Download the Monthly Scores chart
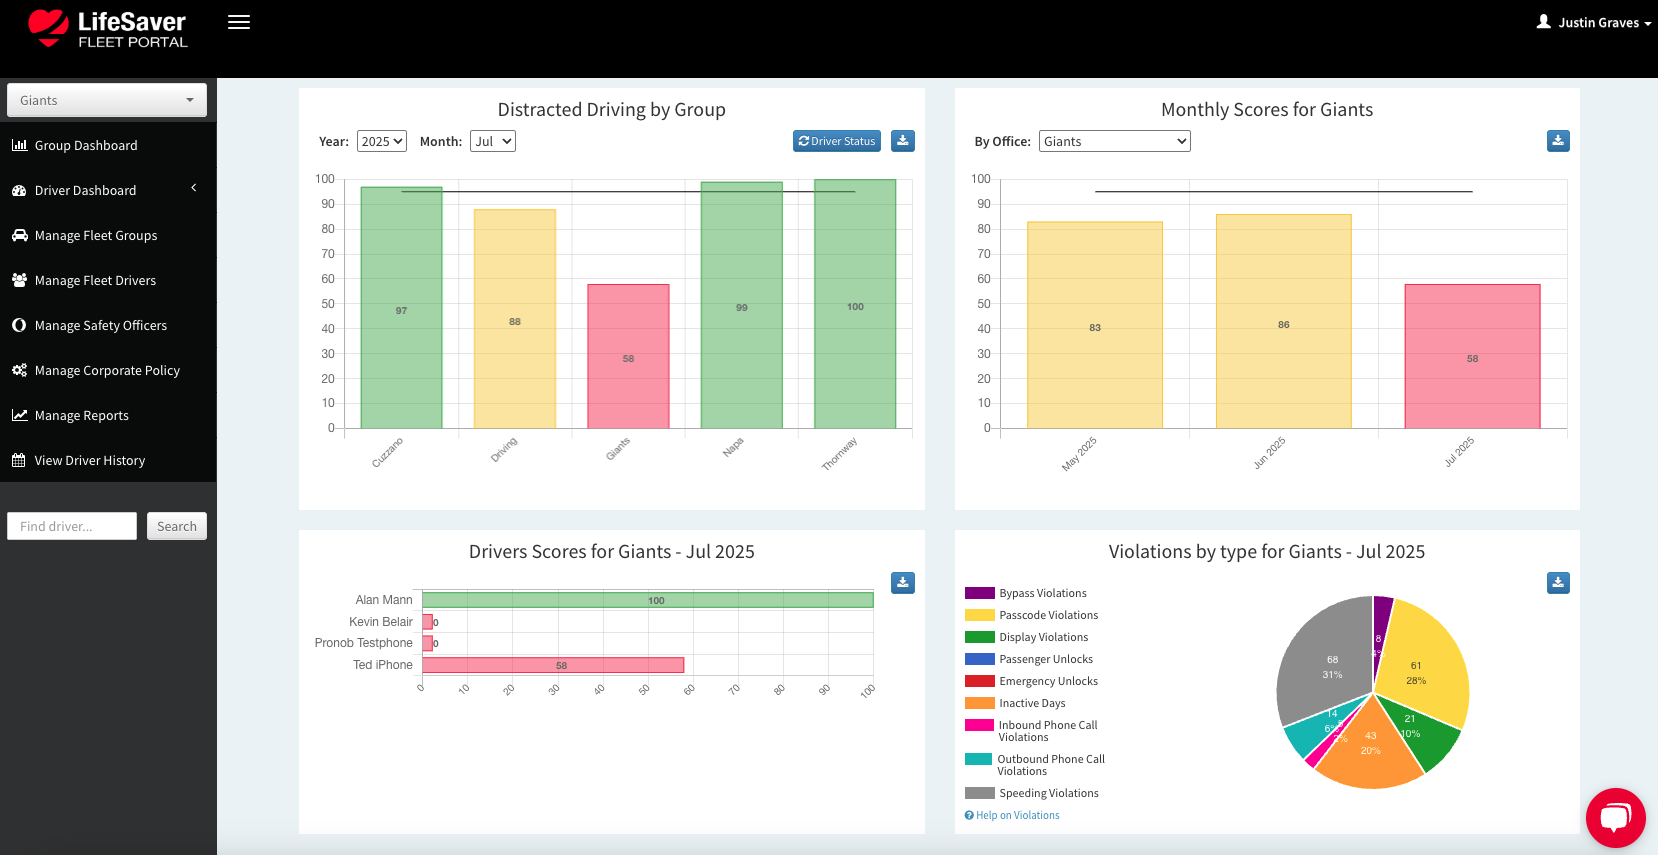The height and width of the screenshot is (855, 1658). click(x=1557, y=141)
